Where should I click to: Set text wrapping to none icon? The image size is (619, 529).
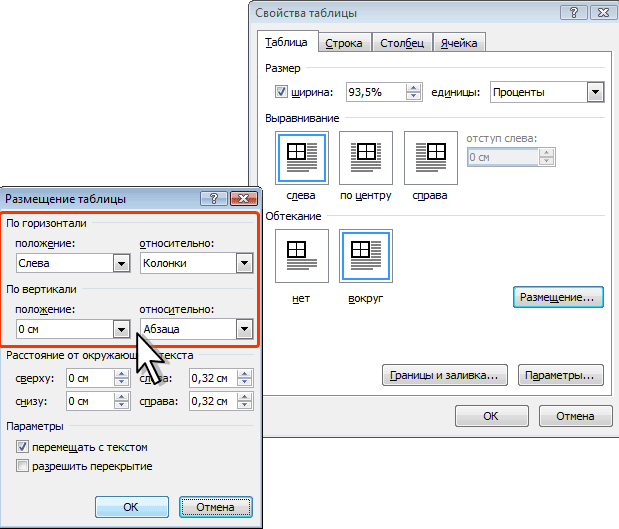[302, 256]
